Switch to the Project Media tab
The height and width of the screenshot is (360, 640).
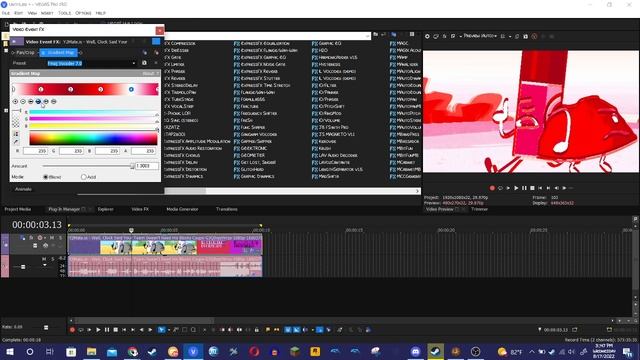pos(18,209)
